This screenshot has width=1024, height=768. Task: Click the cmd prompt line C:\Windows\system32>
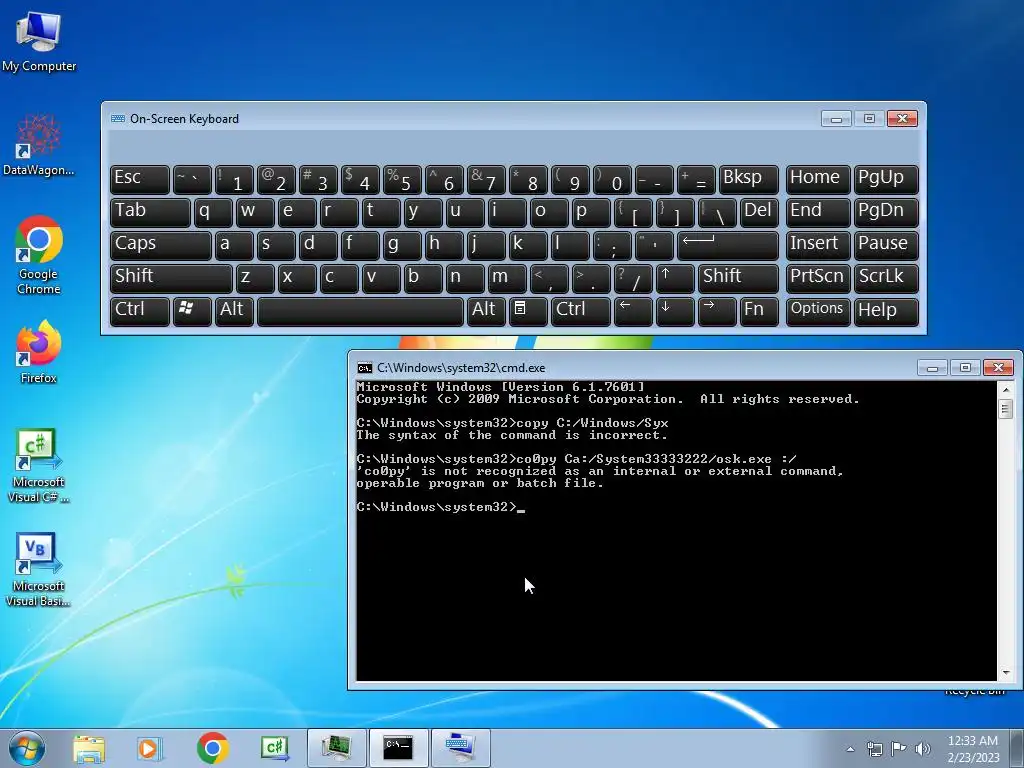tap(438, 507)
